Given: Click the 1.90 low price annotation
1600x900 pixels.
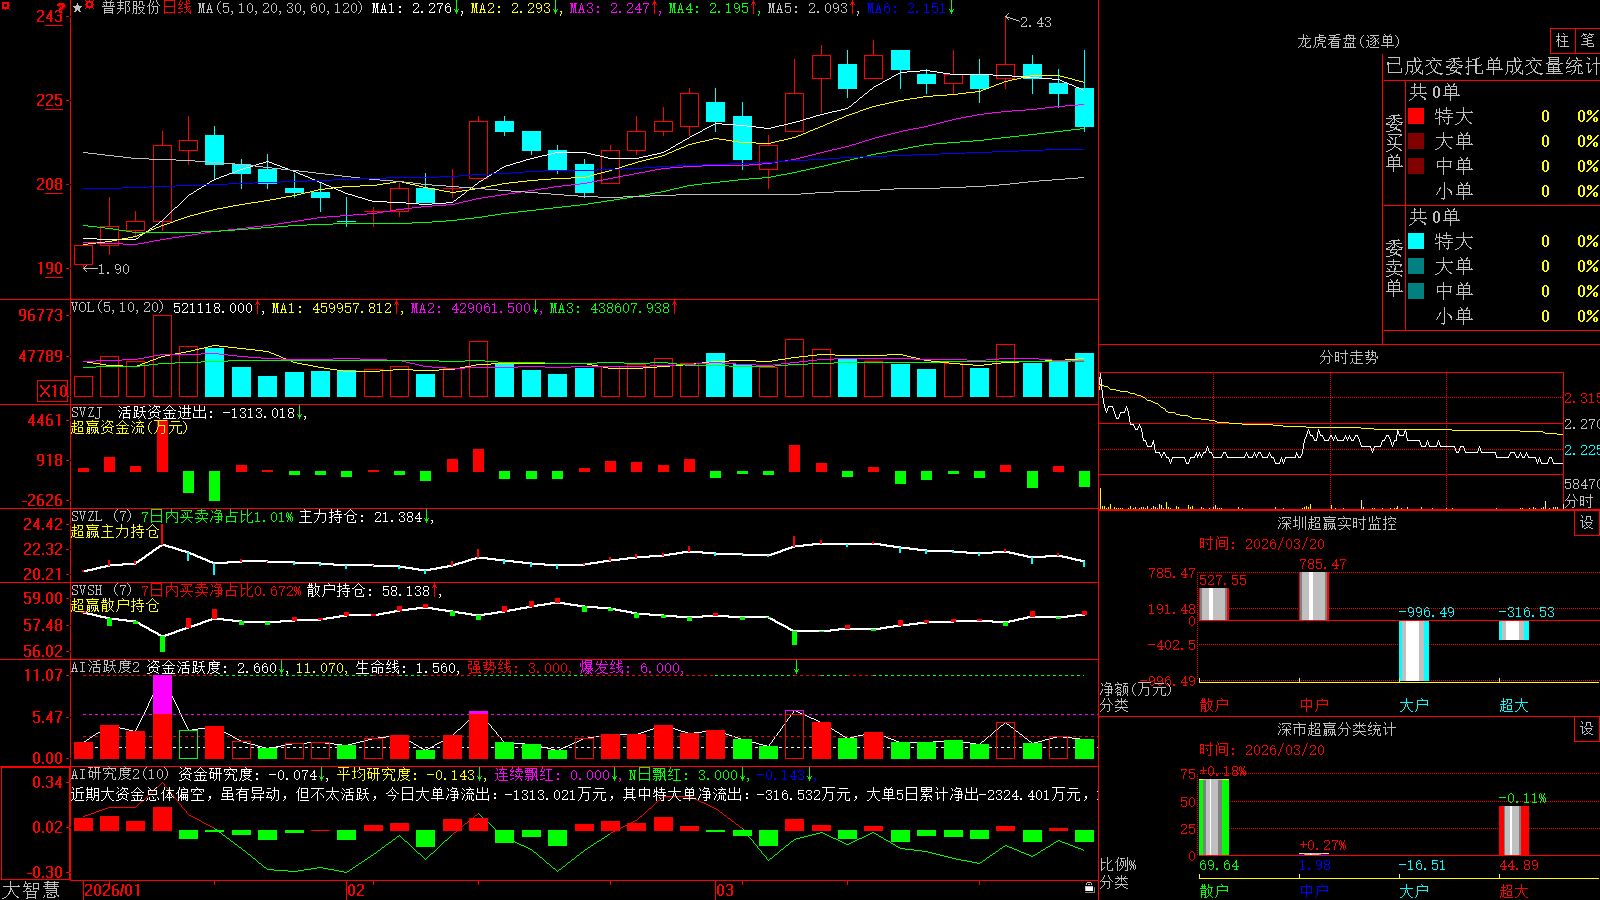Looking at the screenshot, I should click(x=114, y=269).
